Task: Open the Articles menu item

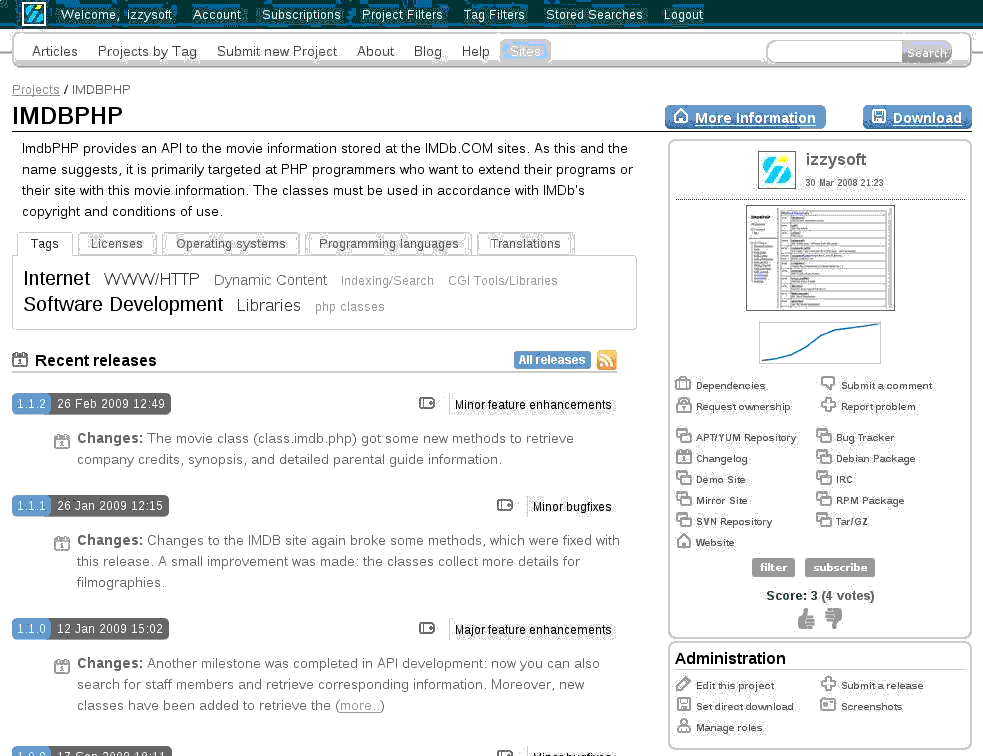Action: pos(55,51)
